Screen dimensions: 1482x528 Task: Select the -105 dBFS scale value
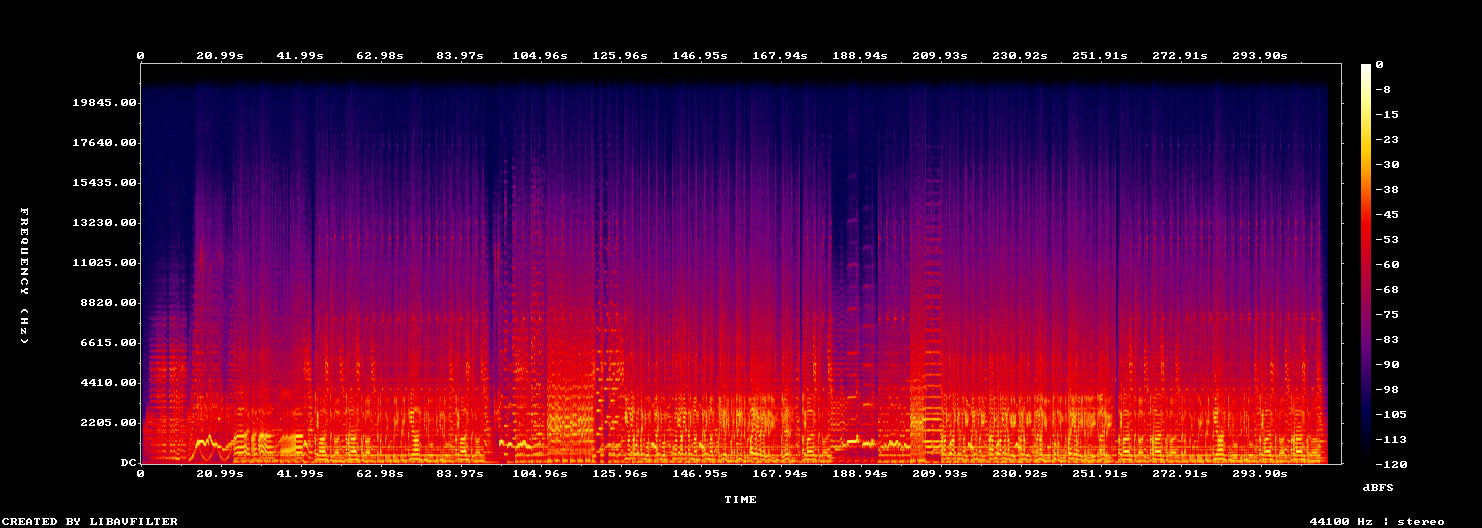pos(1389,414)
